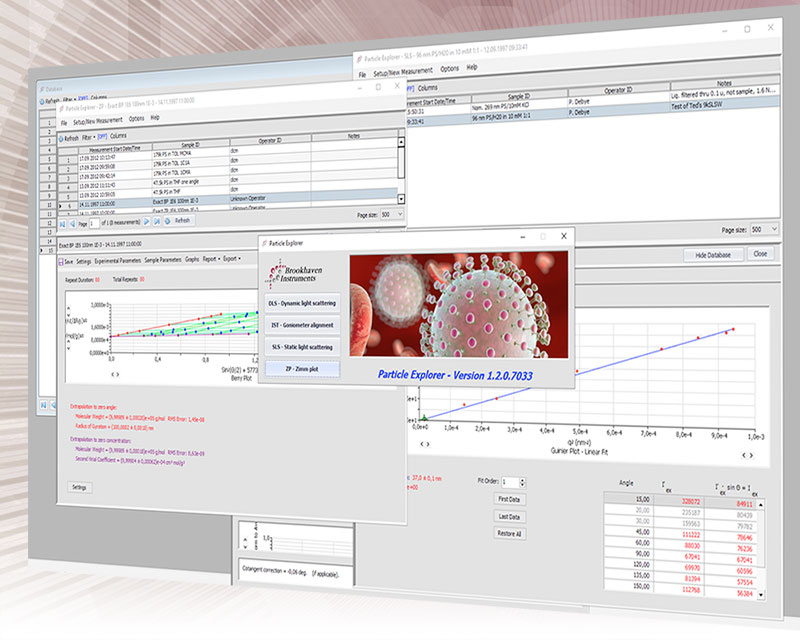Open Filter dropdown in ZP database toolbar
This screenshot has width=800, height=640.
[x=89, y=137]
